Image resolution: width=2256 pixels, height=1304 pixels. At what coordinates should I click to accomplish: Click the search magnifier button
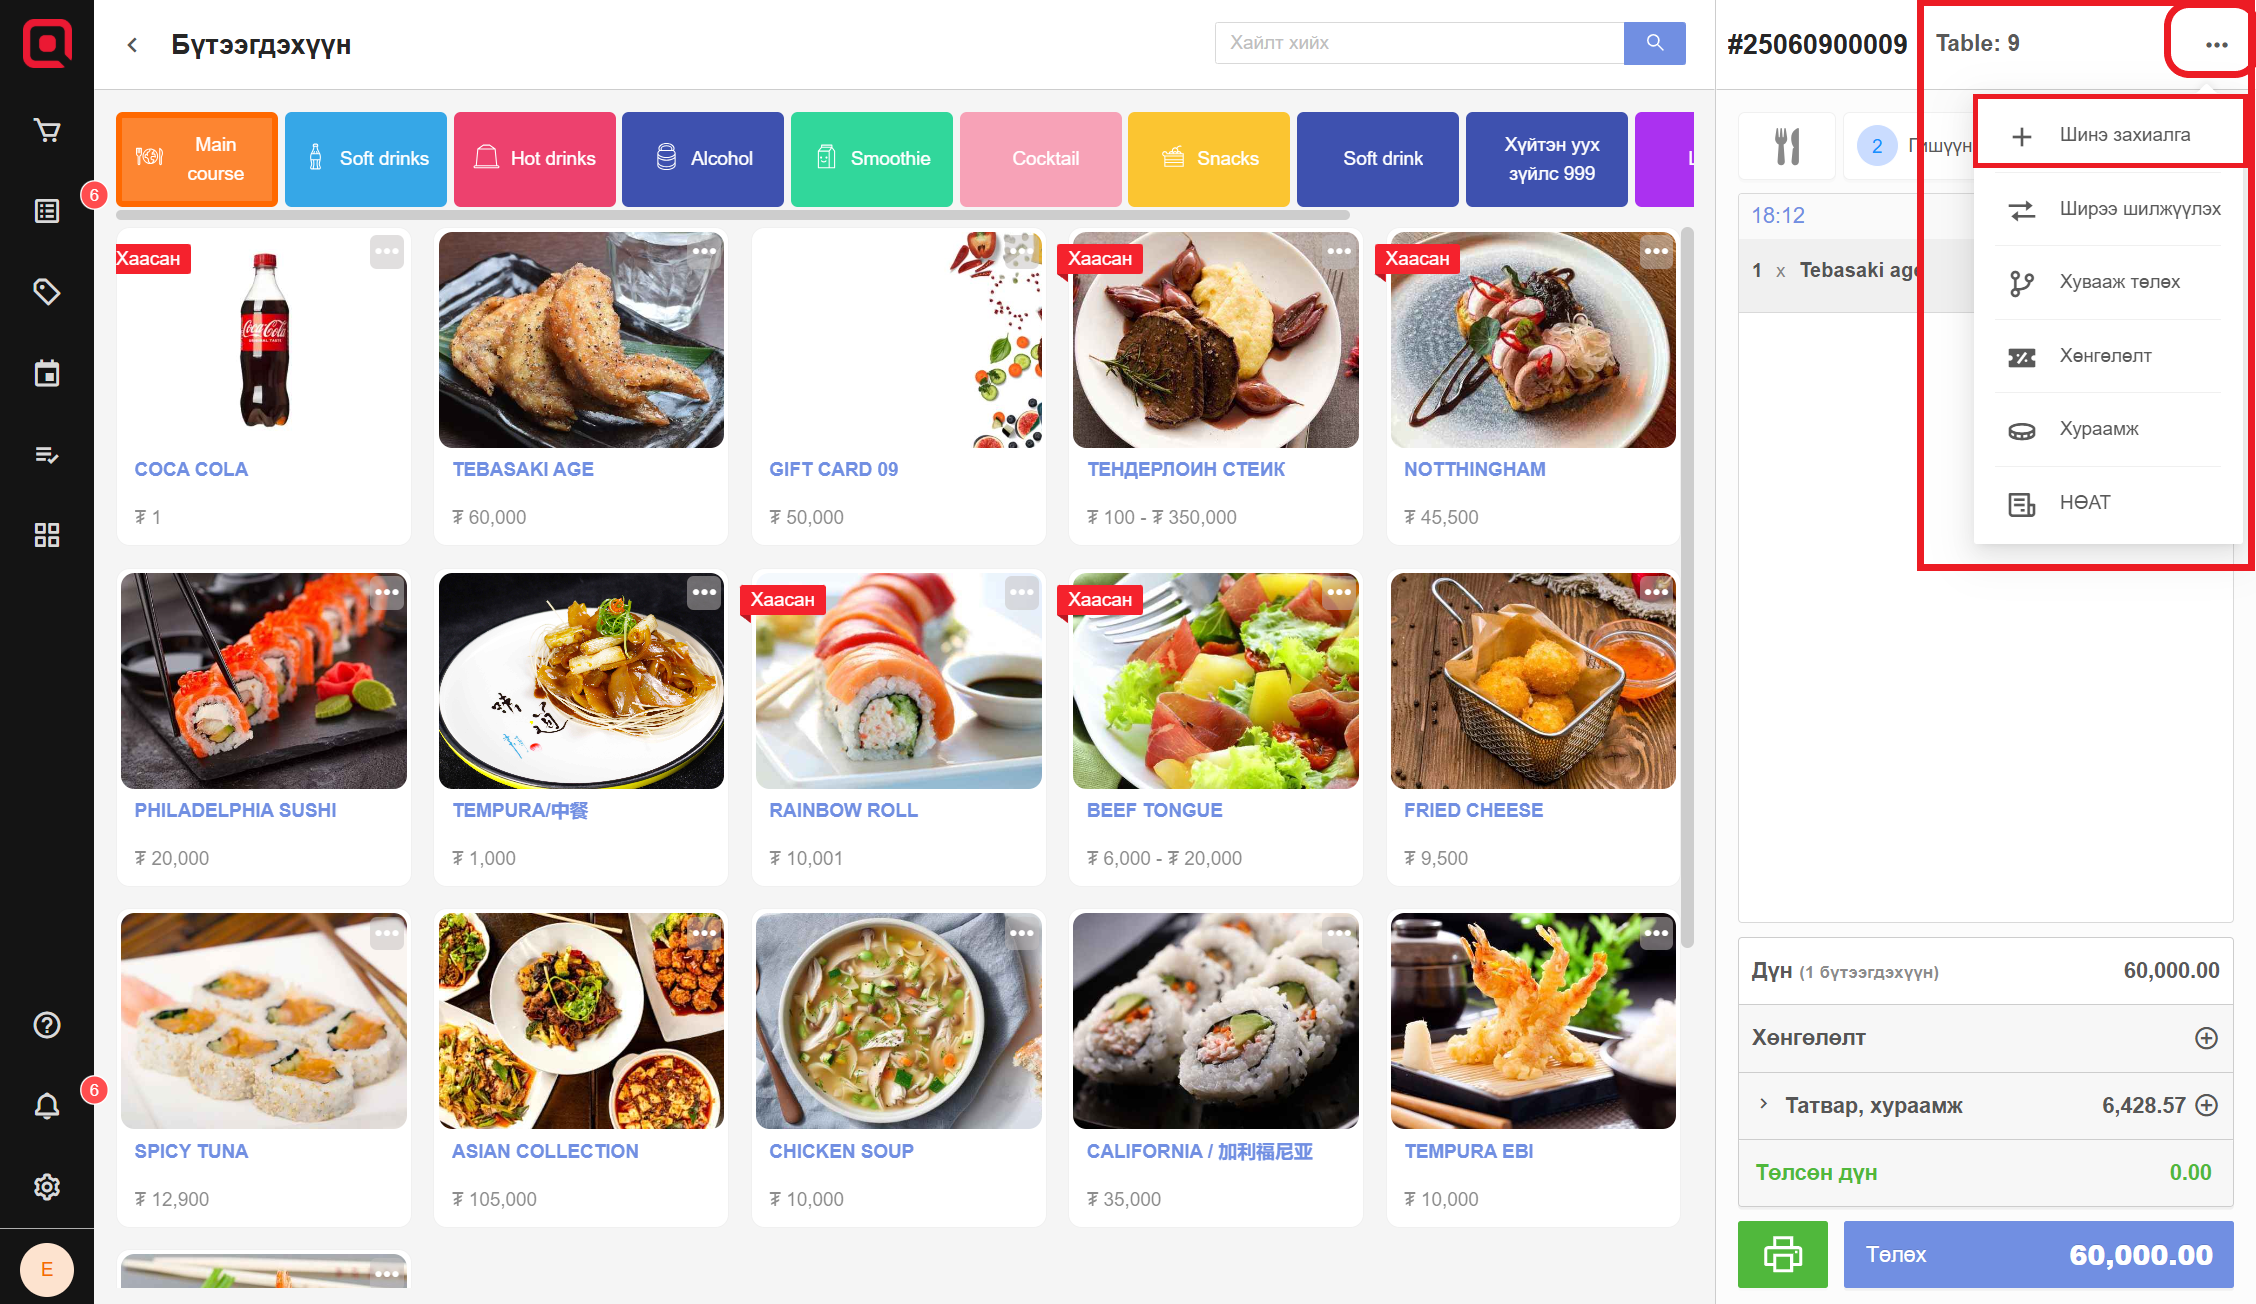pos(1655,43)
